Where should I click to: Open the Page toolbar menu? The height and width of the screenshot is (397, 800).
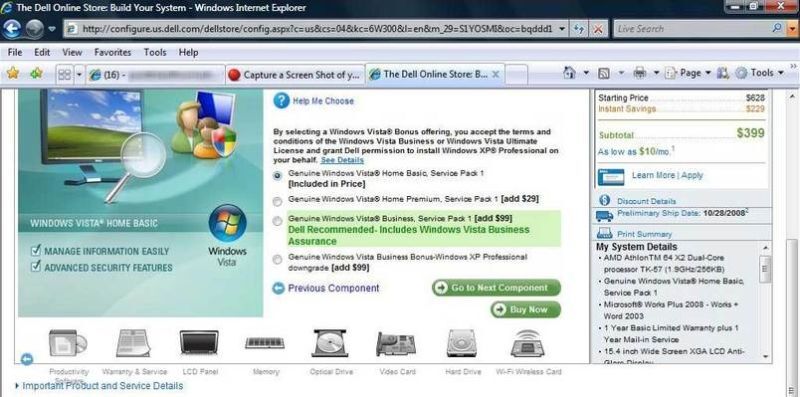(688, 73)
